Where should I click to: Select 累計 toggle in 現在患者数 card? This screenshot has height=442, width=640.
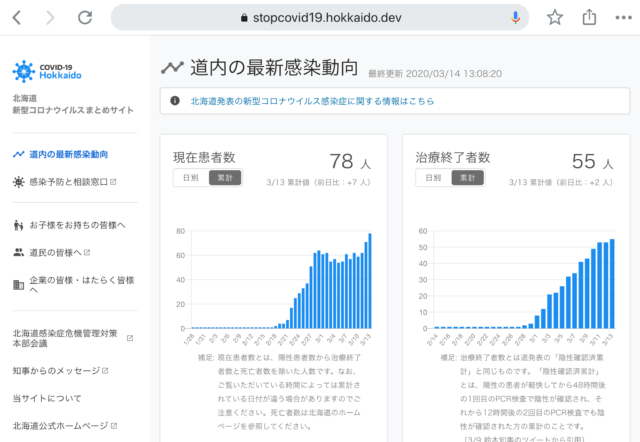click(223, 178)
